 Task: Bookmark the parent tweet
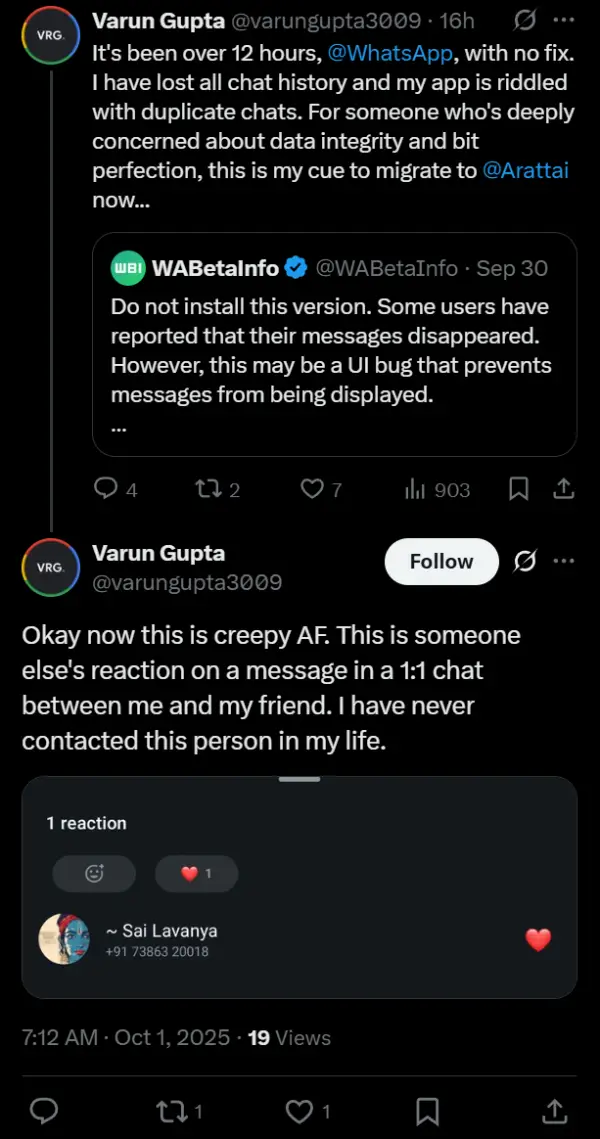[x=519, y=489]
